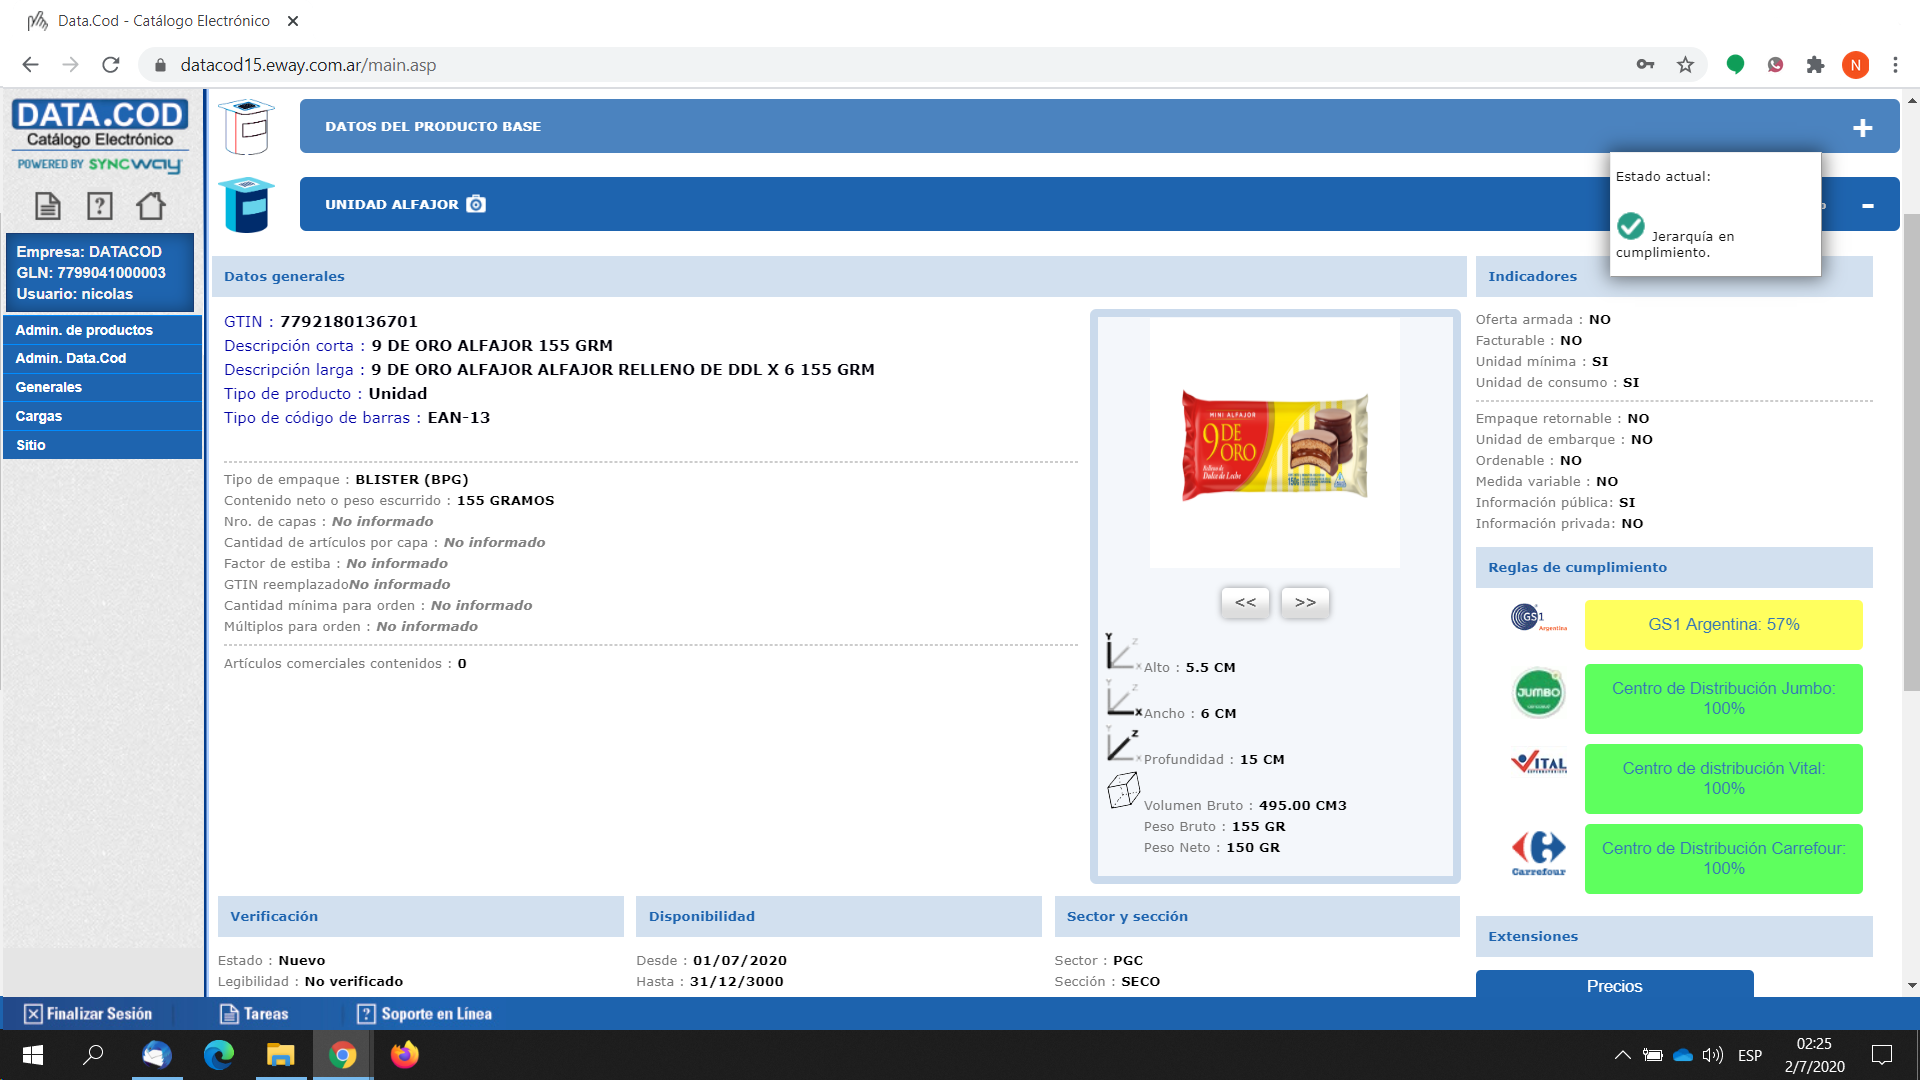Select the white base product package icon
Image resolution: width=1920 pixels, height=1080 pixels.
(247, 127)
